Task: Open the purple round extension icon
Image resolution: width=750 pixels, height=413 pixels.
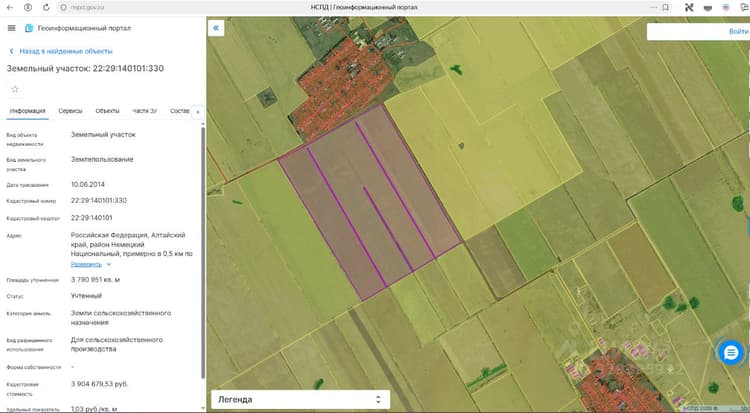Action: (x=726, y=7)
